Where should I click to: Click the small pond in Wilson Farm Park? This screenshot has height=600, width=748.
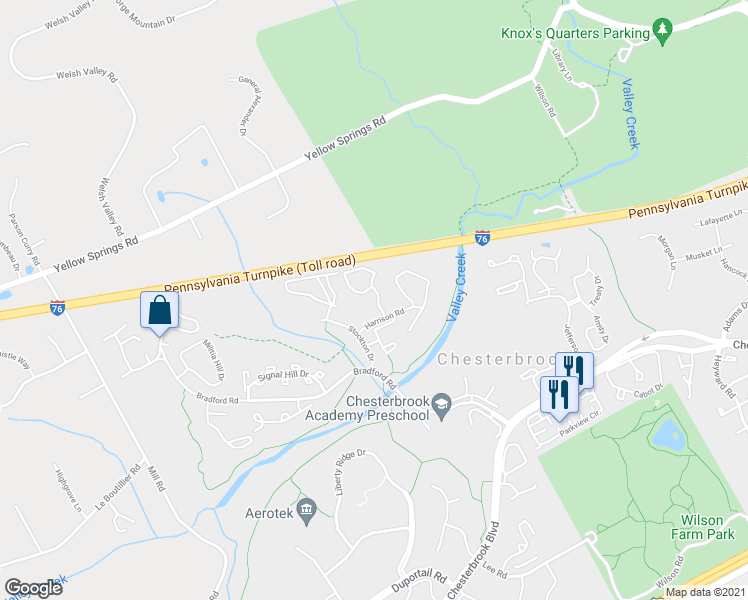point(668,435)
